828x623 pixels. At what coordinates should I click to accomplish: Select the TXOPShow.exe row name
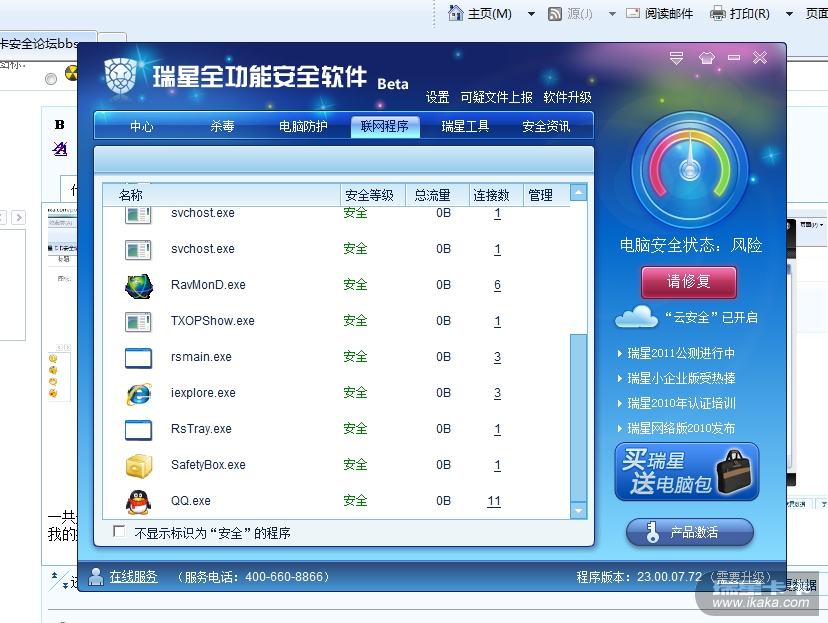[213, 321]
